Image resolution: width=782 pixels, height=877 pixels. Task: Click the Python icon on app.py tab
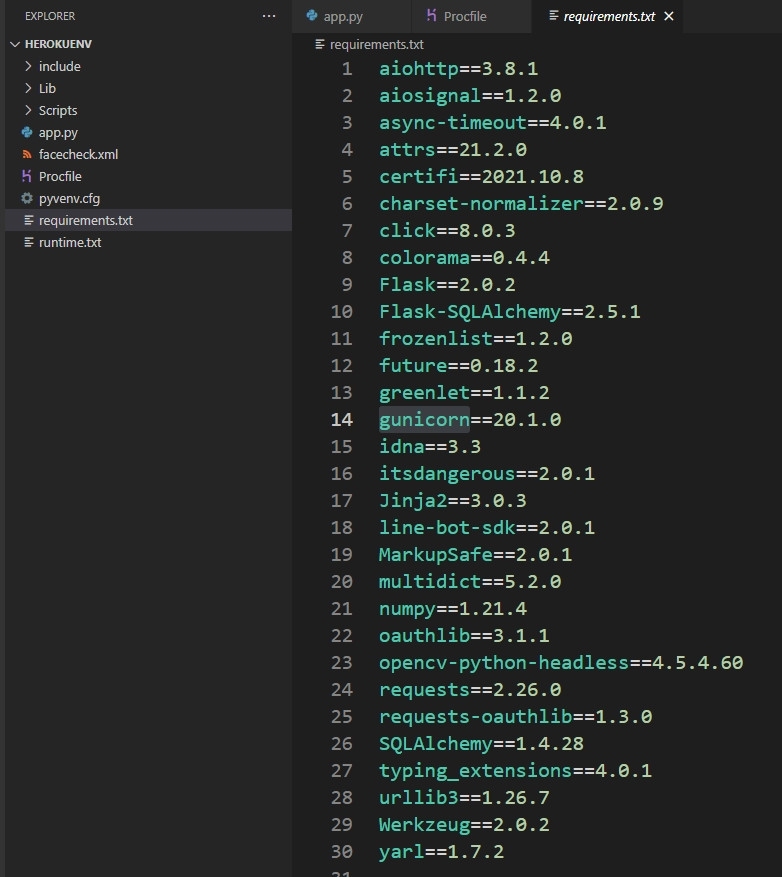[x=312, y=16]
